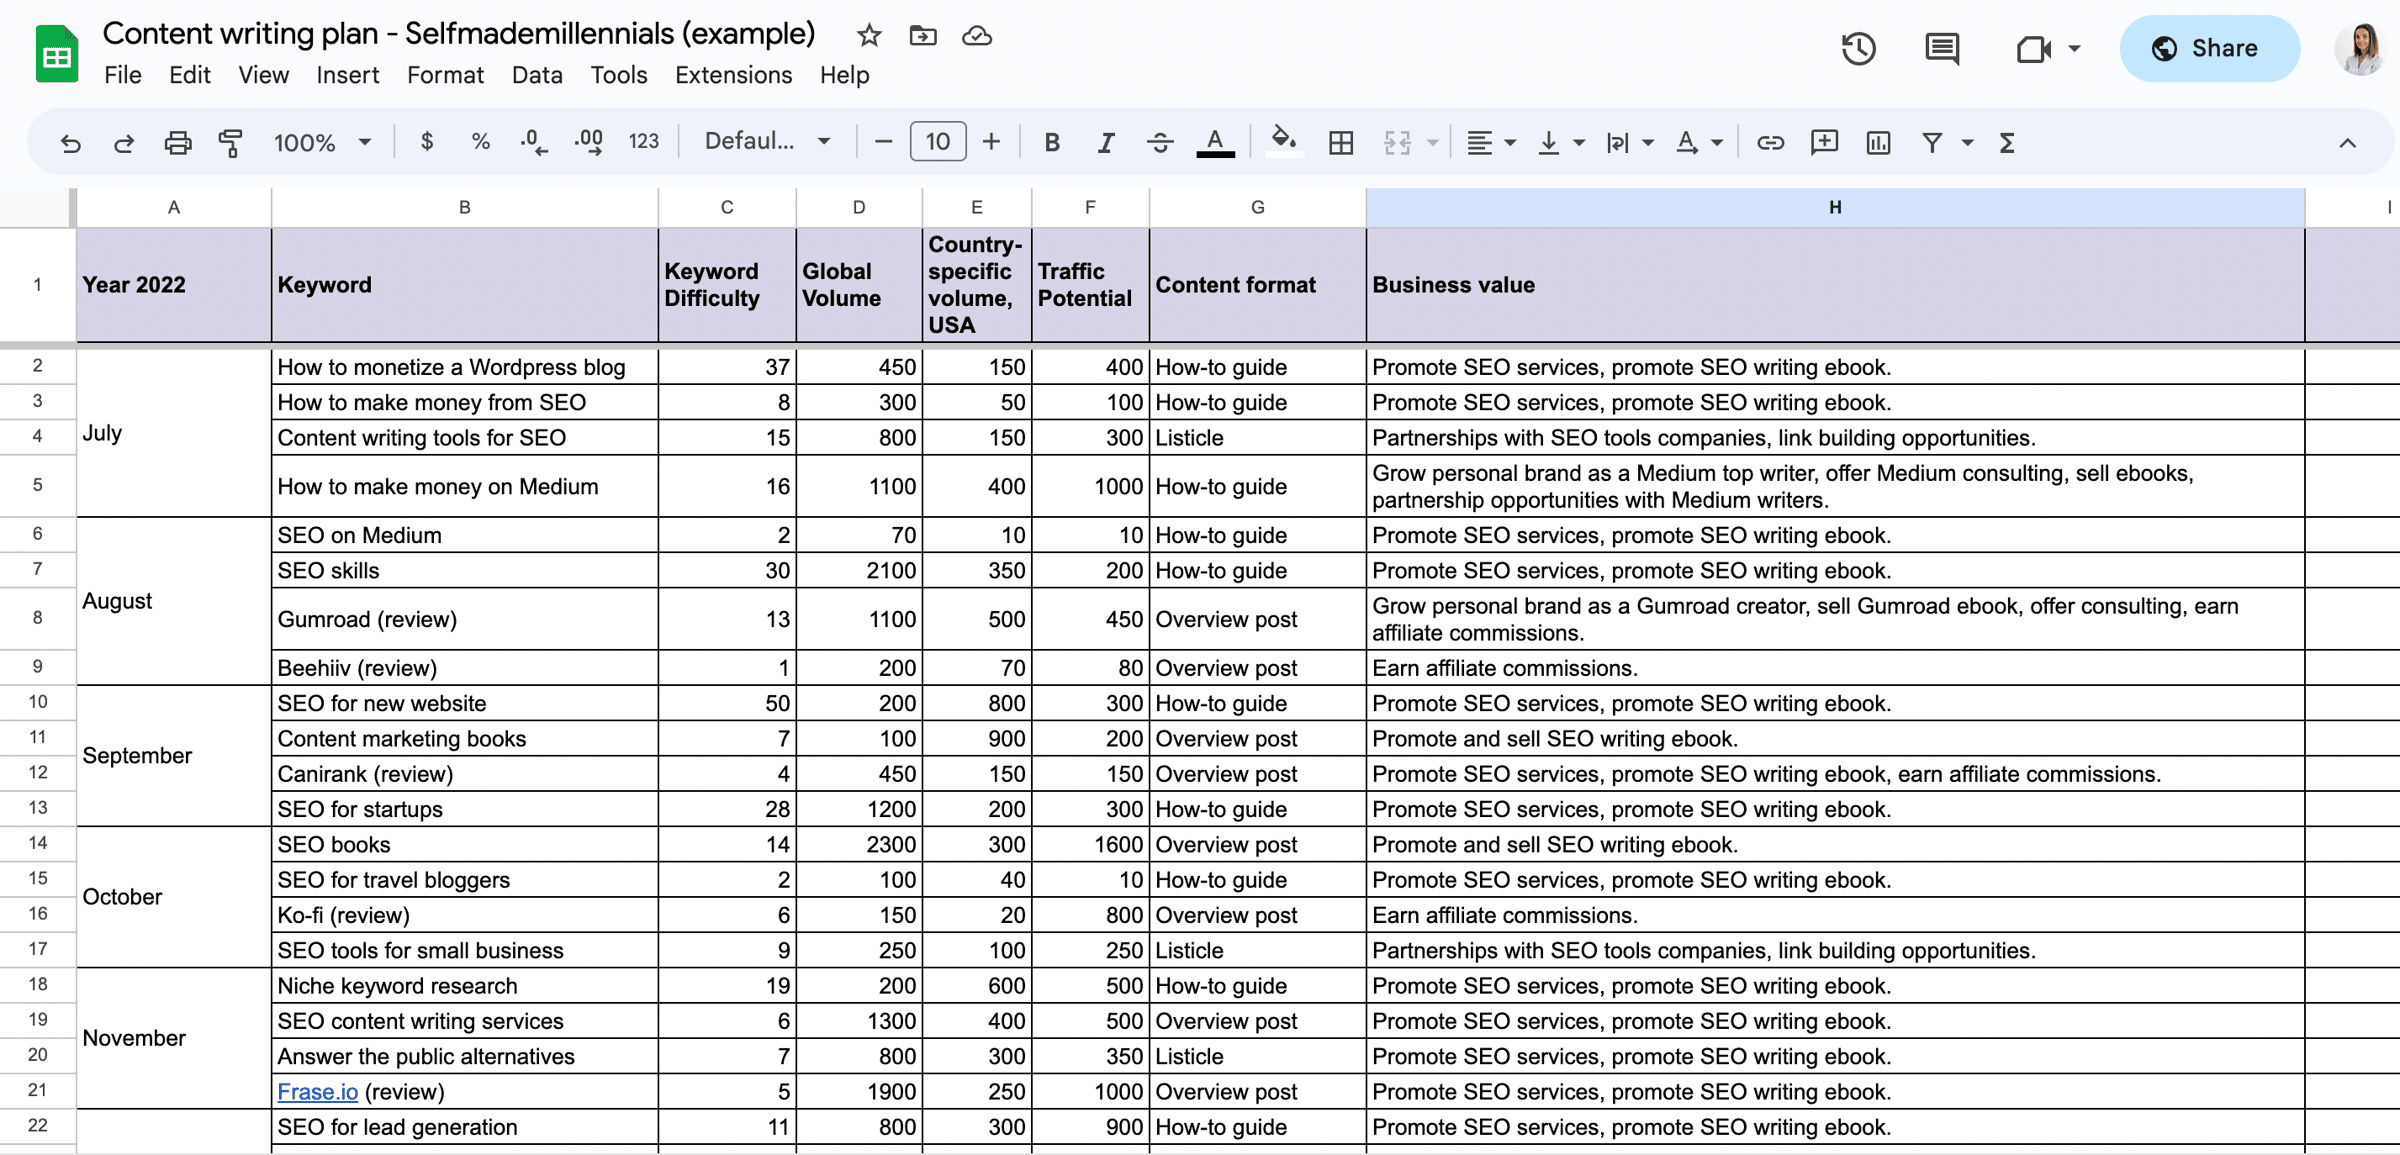This screenshot has height=1155, width=2400.
Task: Insert chart icon
Action: click(1878, 143)
